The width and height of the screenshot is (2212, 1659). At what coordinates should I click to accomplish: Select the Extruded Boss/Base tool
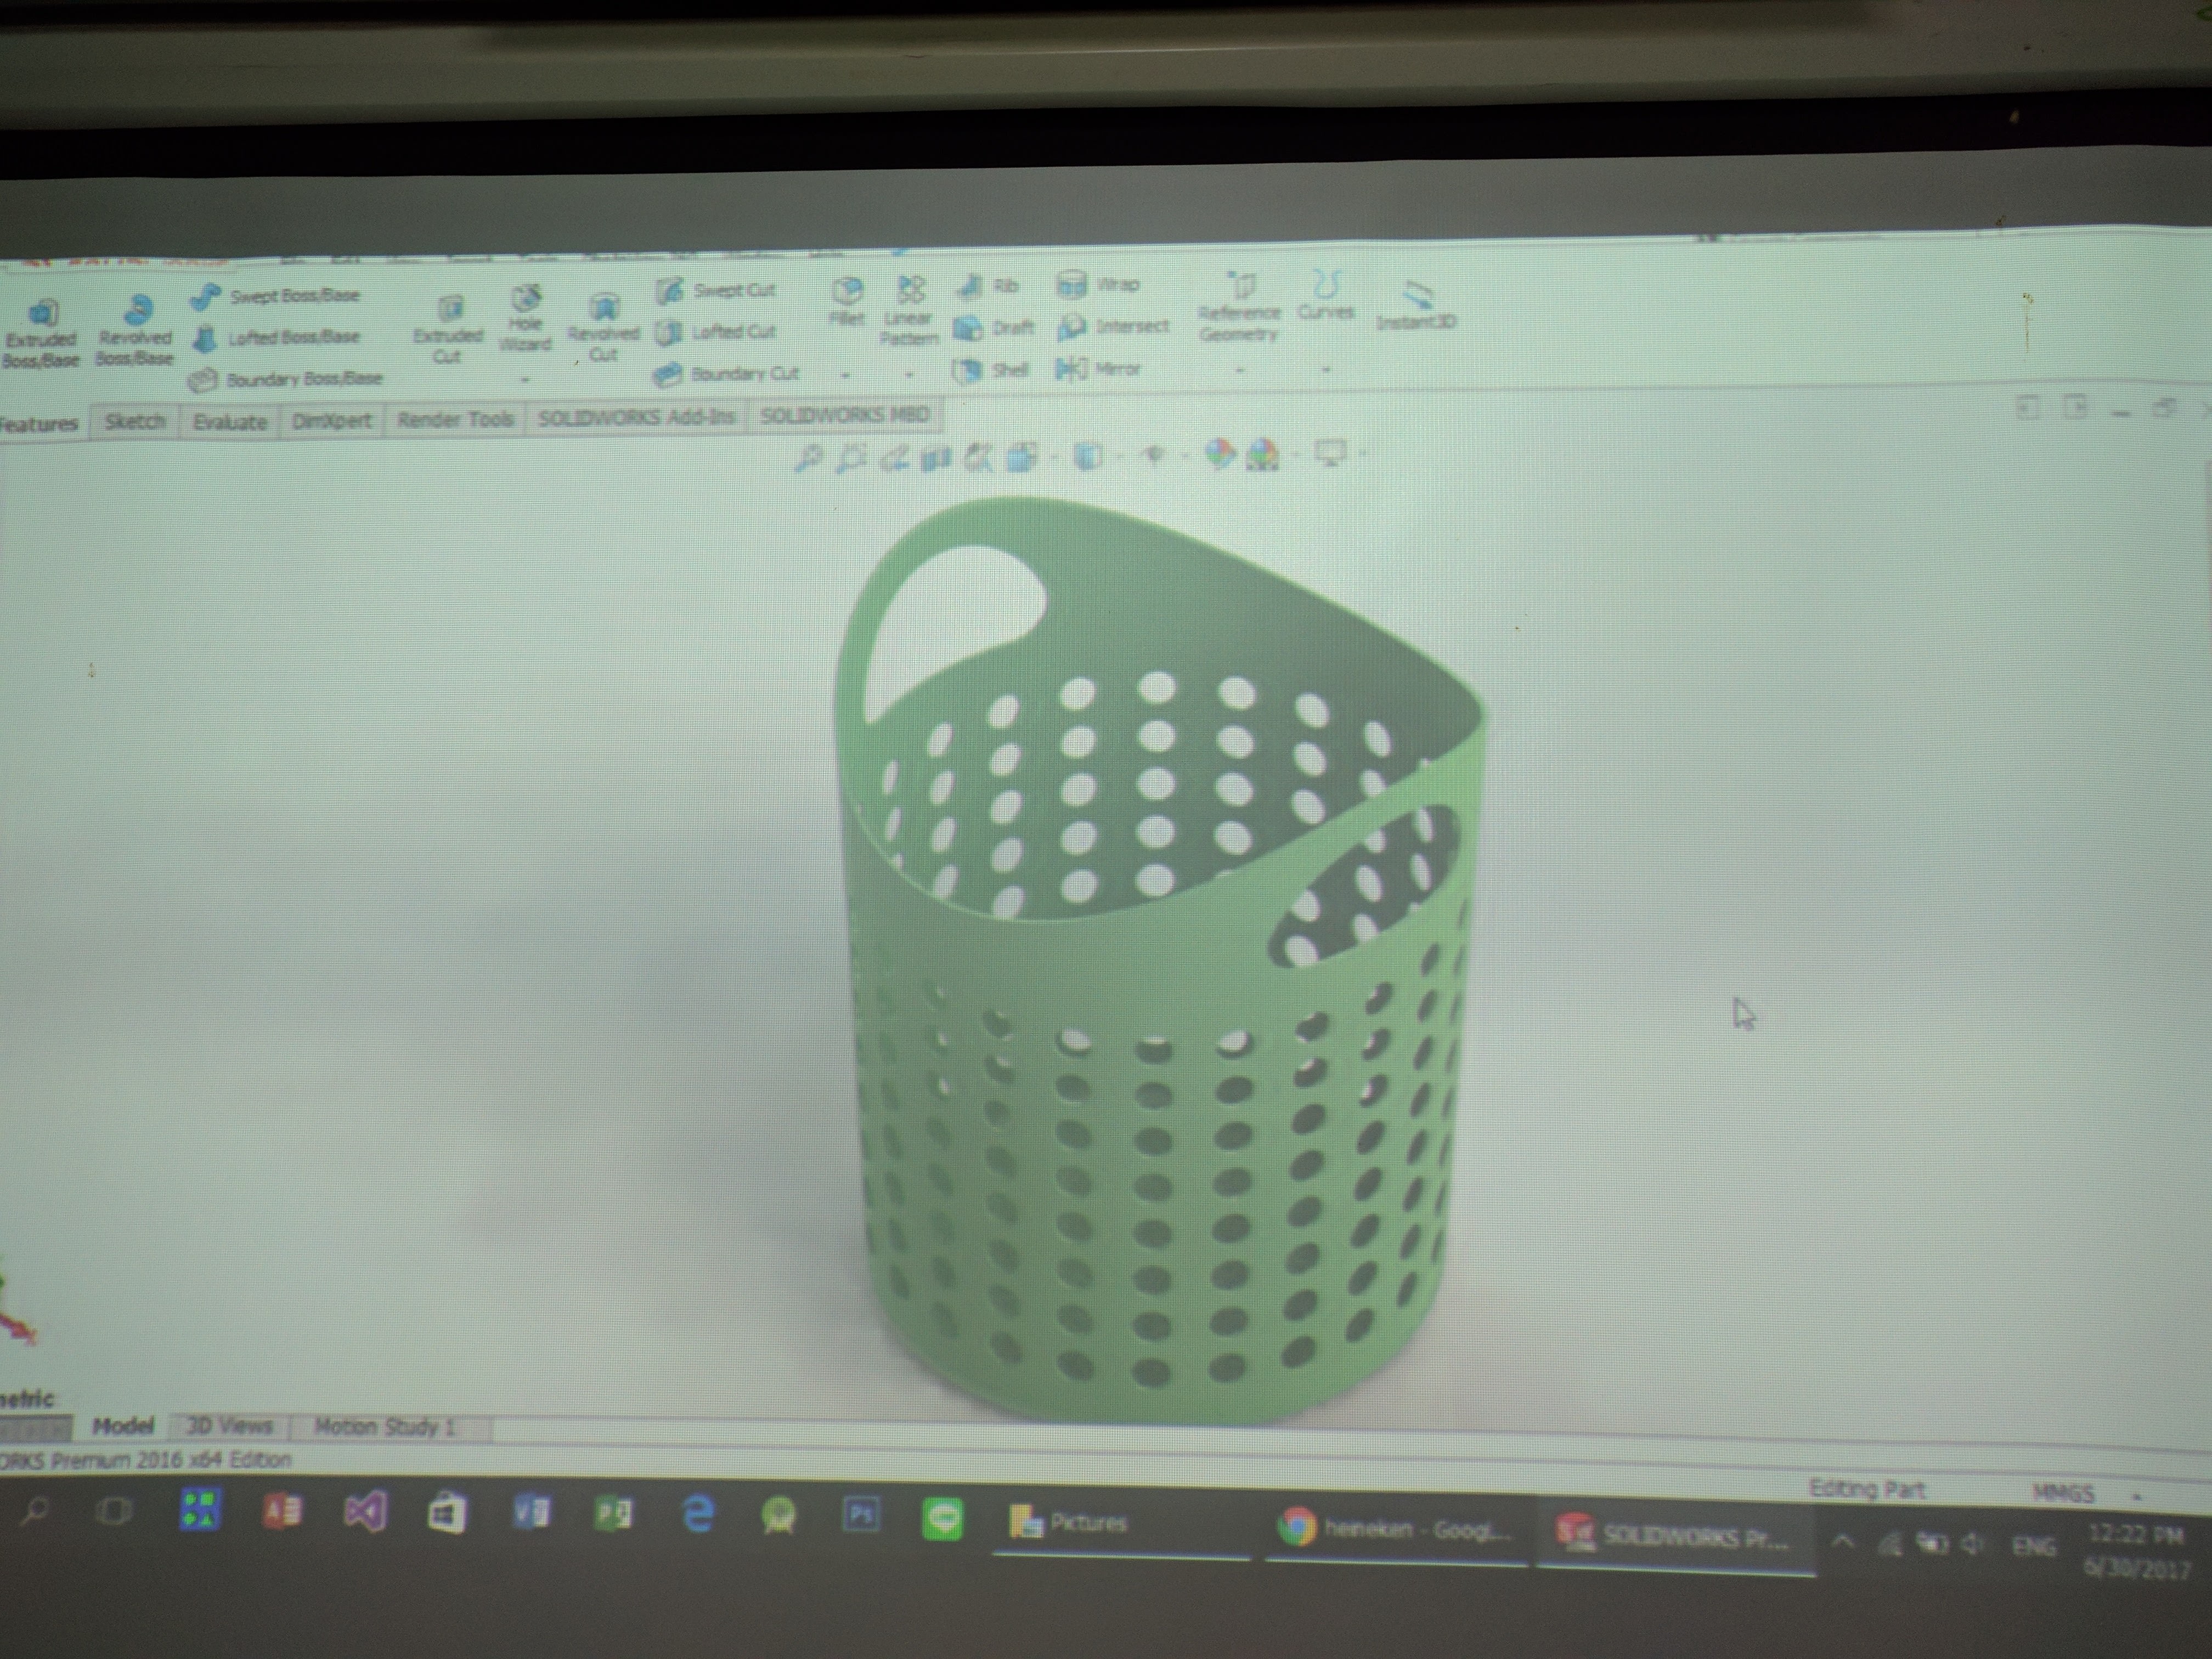[41, 334]
